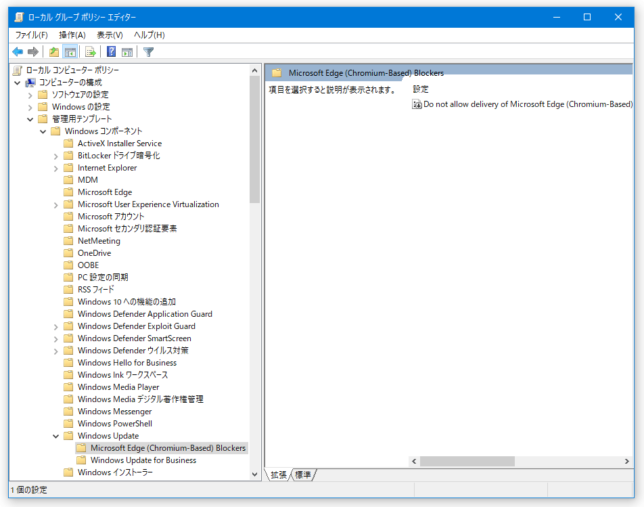Viewport: 644px width, 507px height.
Task: Click the Export List toolbar icon
Action: tap(90, 52)
